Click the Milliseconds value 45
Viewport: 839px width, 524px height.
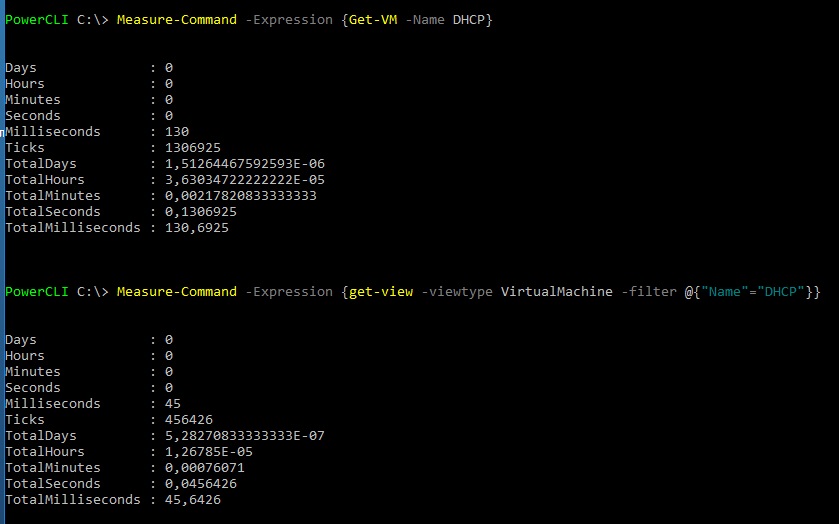(x=173, y=404)
